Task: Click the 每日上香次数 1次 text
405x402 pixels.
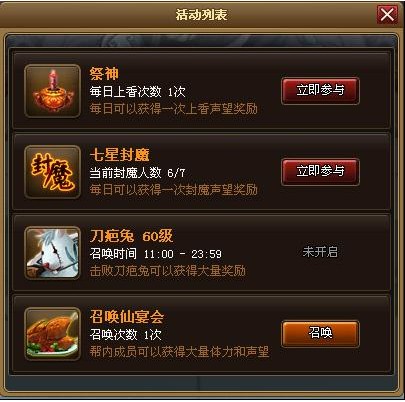Action: coord(137,91)
